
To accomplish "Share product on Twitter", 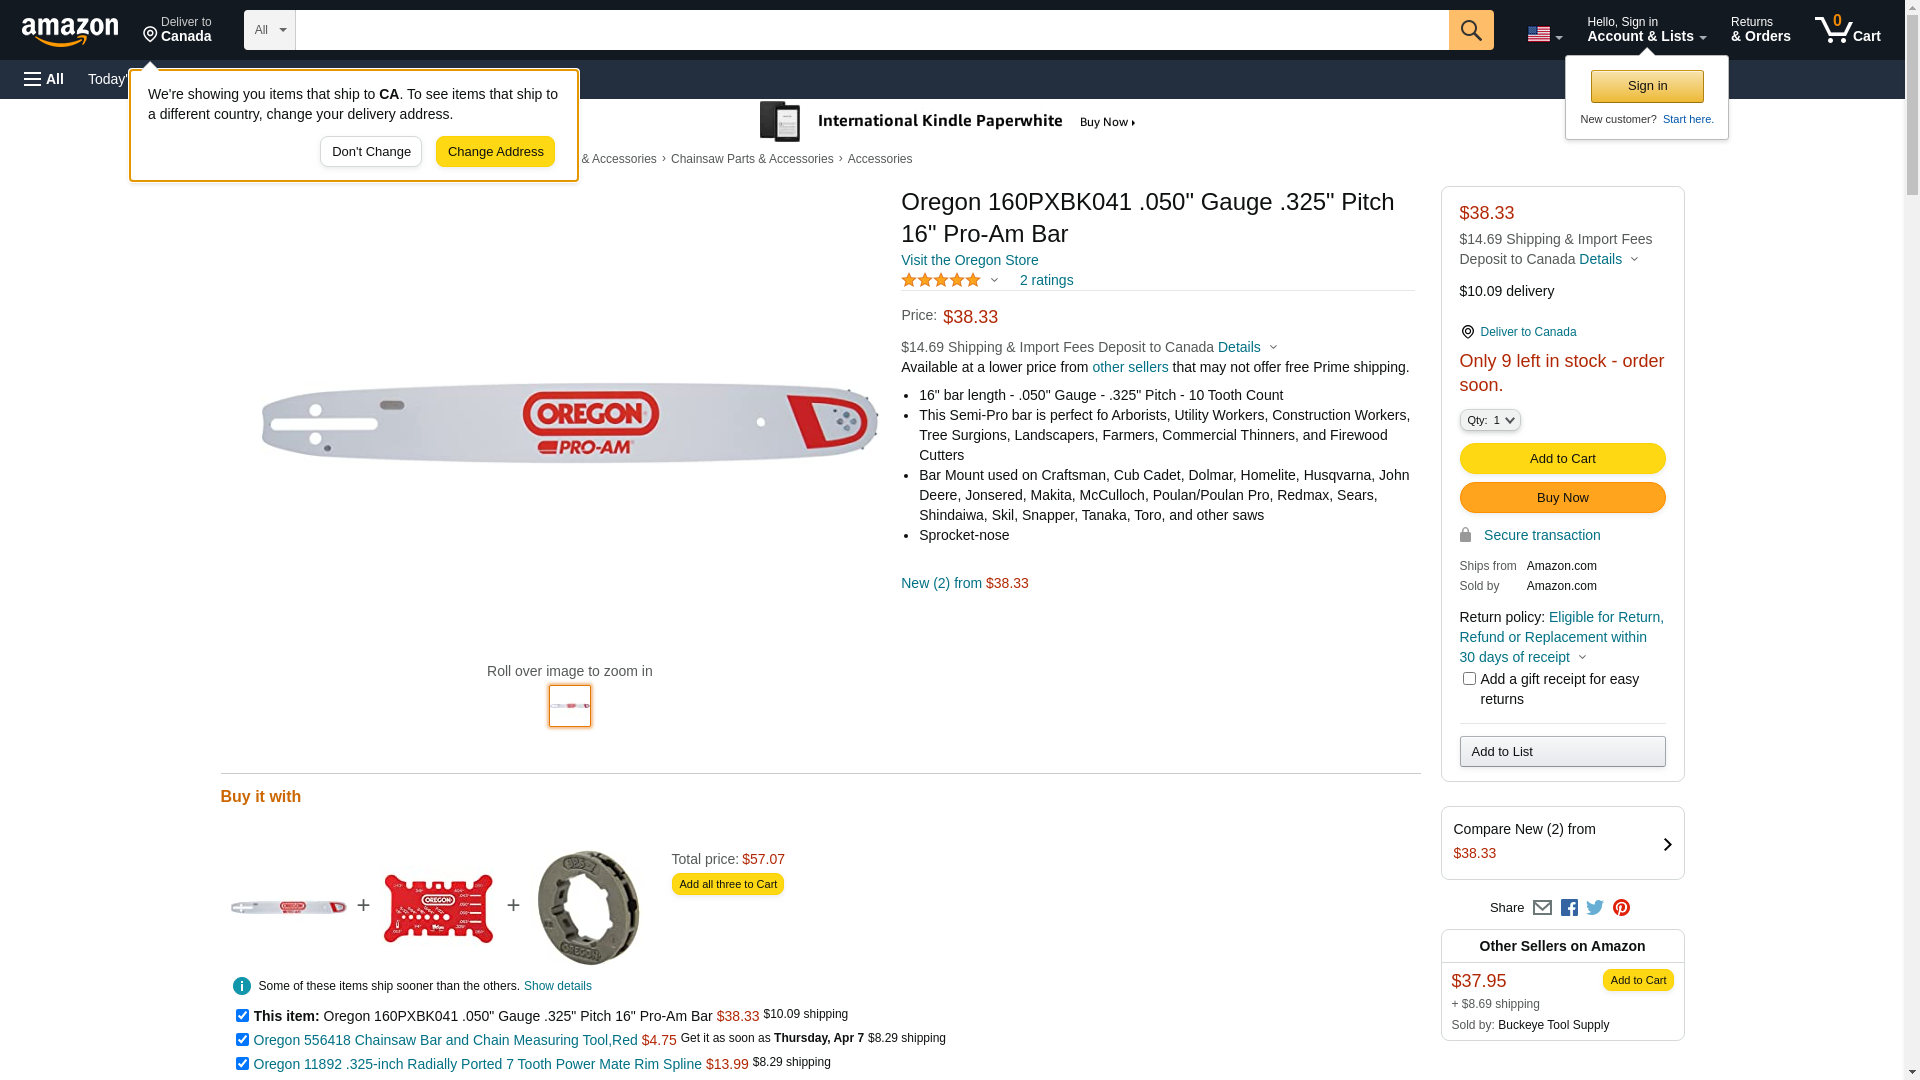I will click(1595, 908).
